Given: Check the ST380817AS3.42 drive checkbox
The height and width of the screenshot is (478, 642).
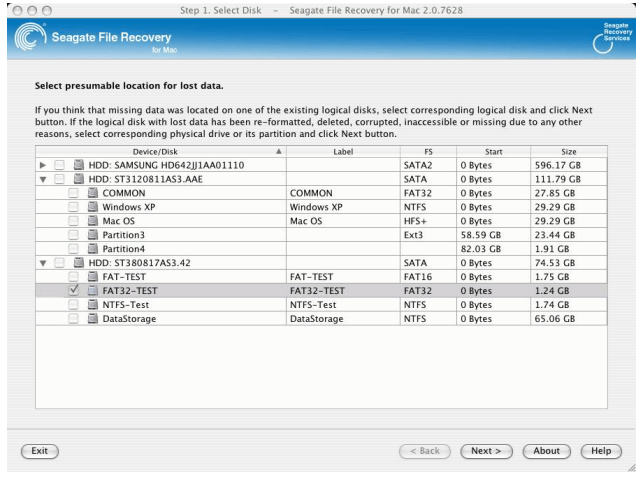Looking at the screenshot, I should tap(59, 263).
